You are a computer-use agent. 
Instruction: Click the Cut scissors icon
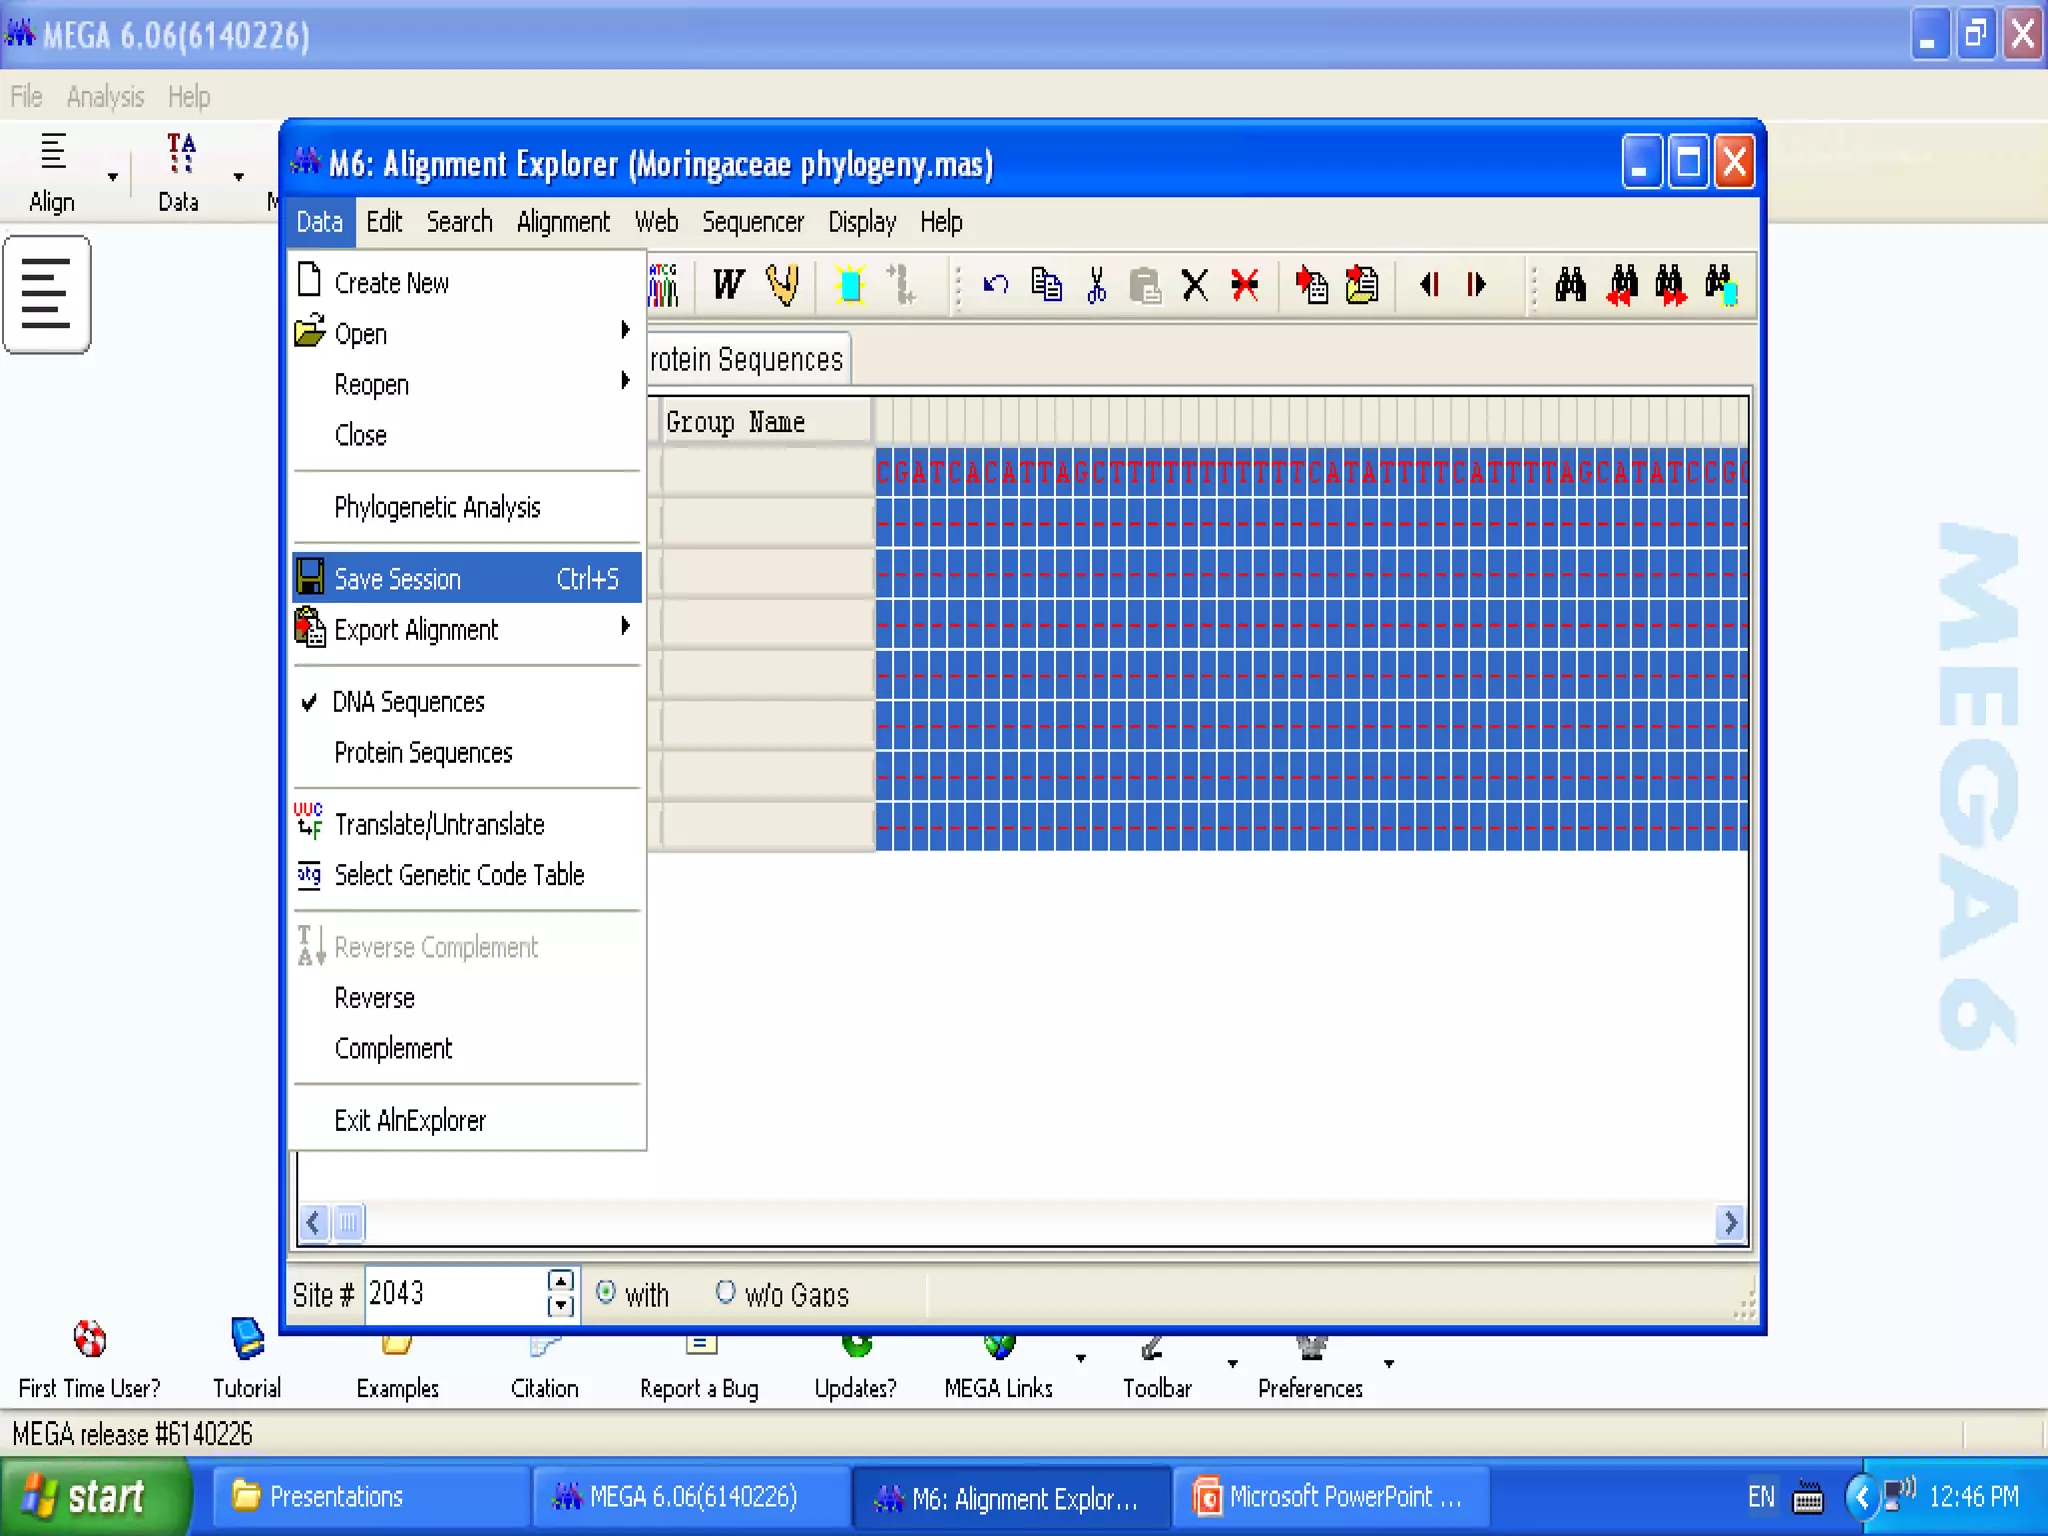(x=1097, y=285)
